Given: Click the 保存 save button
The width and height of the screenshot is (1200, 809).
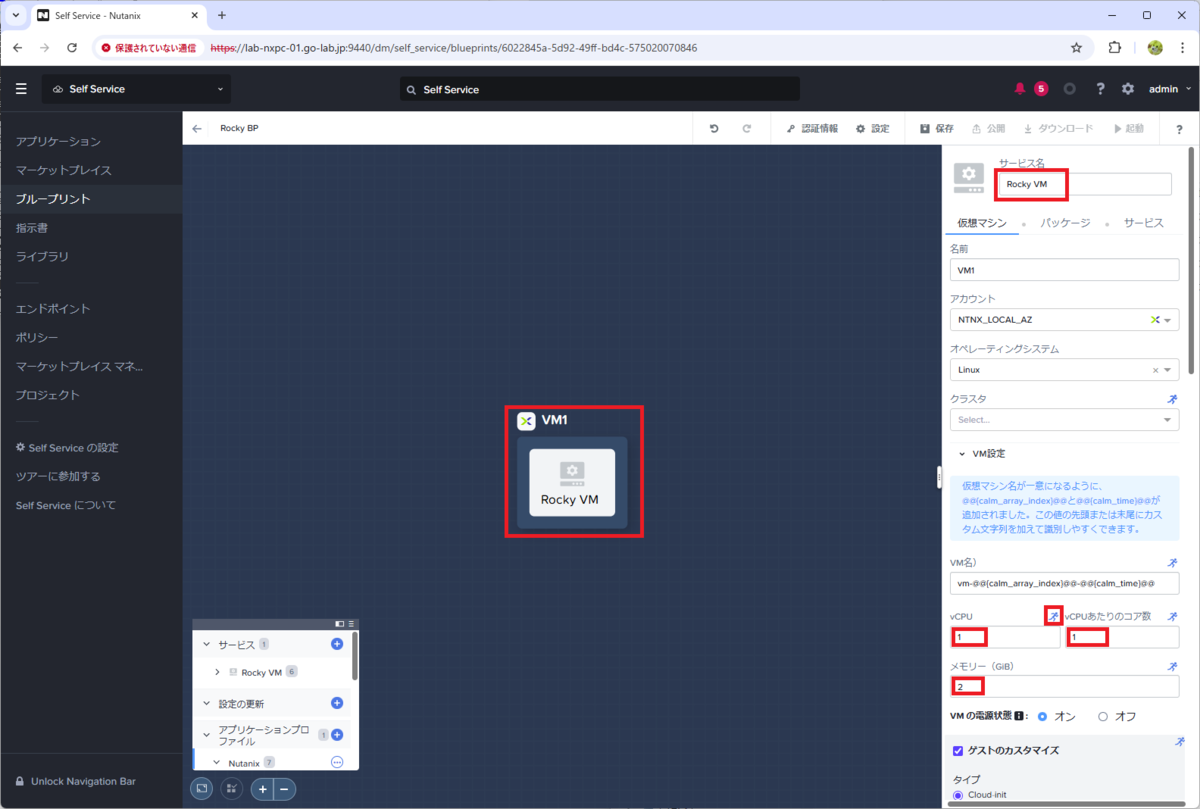Looking at the screenshot, I should tap(937, 128).
